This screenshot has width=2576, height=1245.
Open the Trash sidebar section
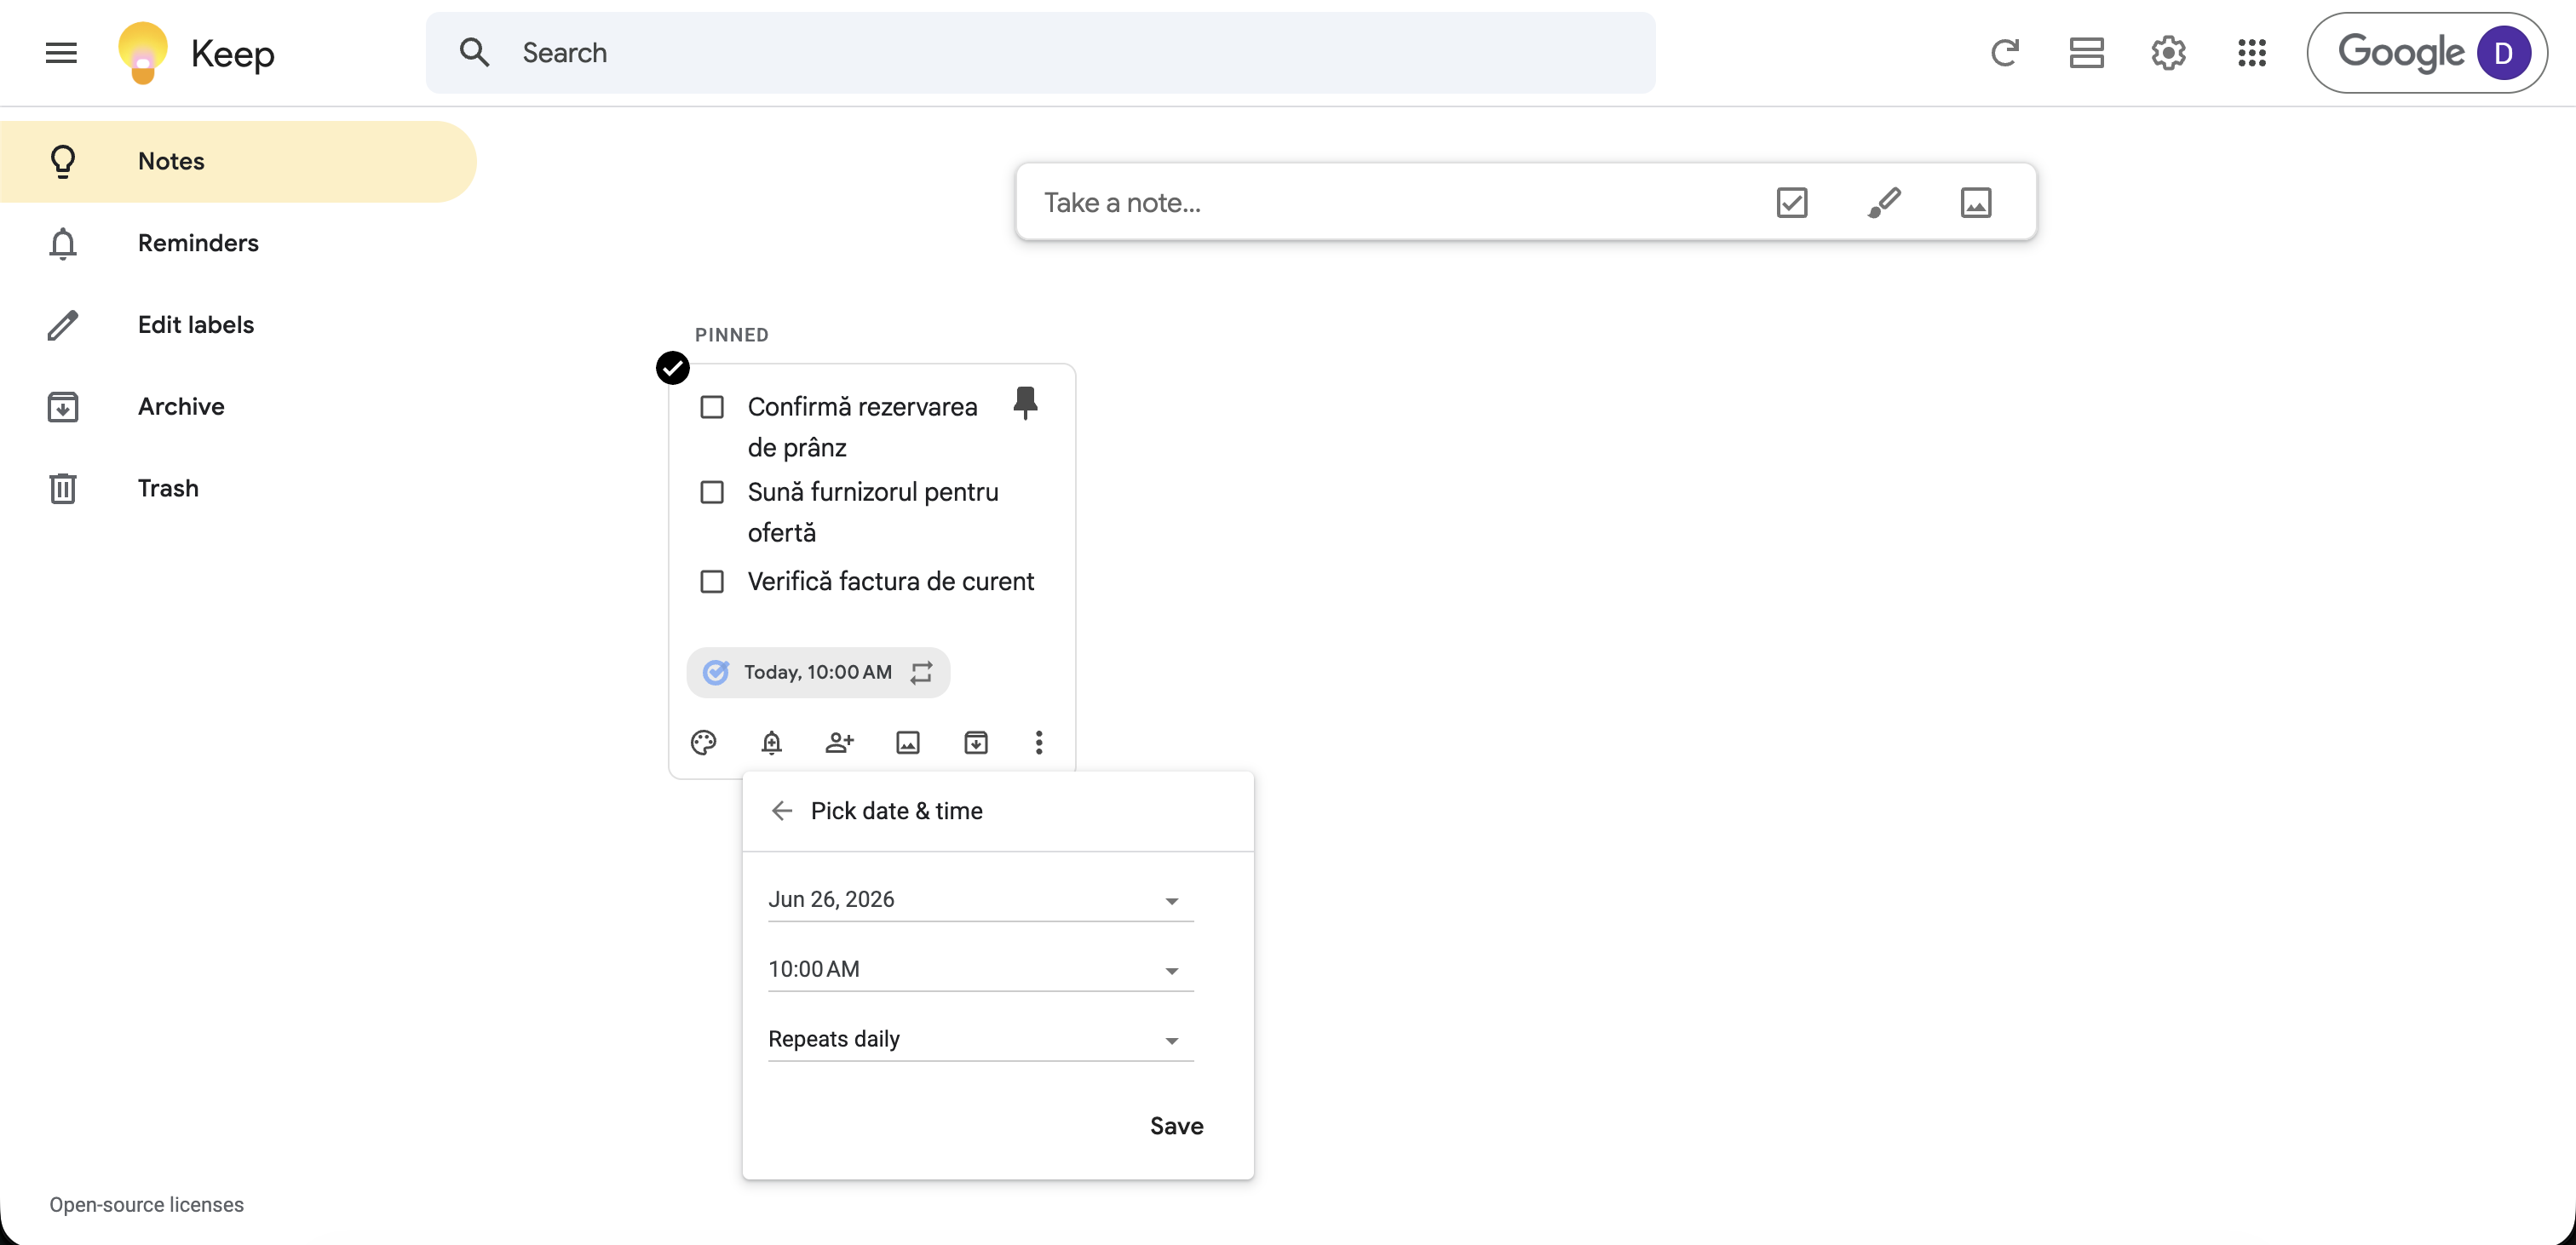[x=238, y=489]
